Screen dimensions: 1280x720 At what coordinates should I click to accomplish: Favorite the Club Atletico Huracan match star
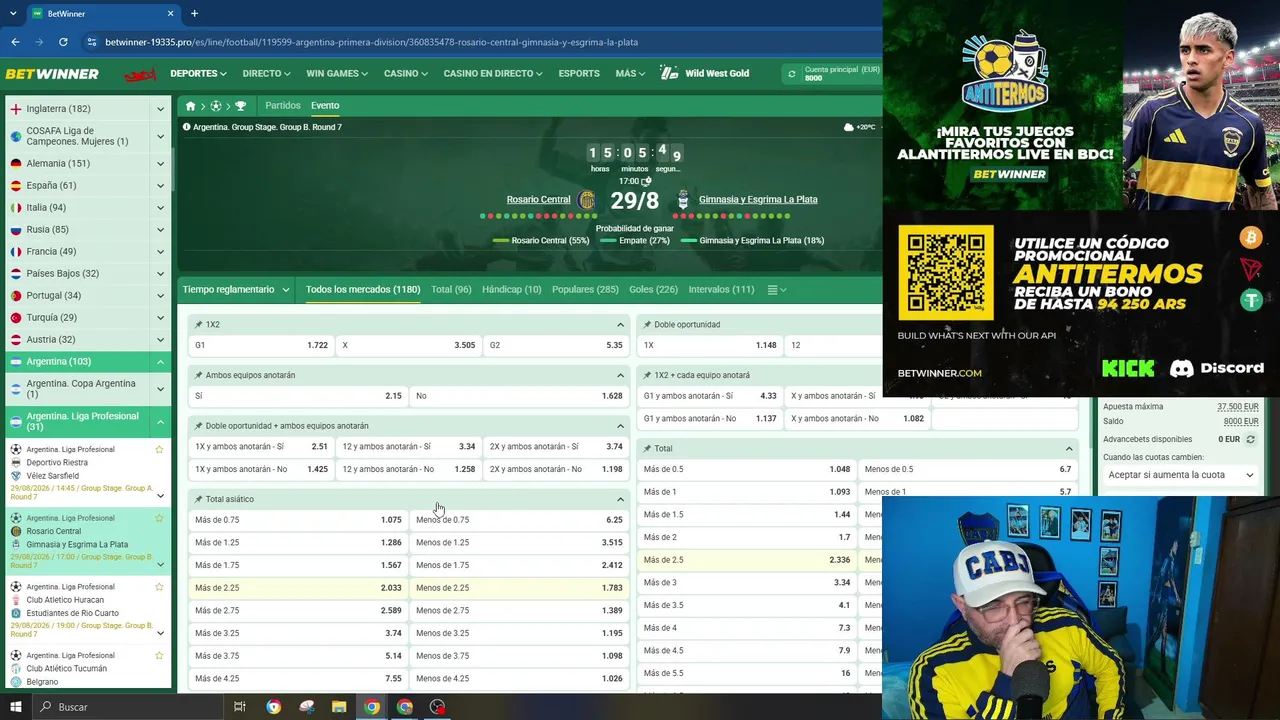point(159,587)
